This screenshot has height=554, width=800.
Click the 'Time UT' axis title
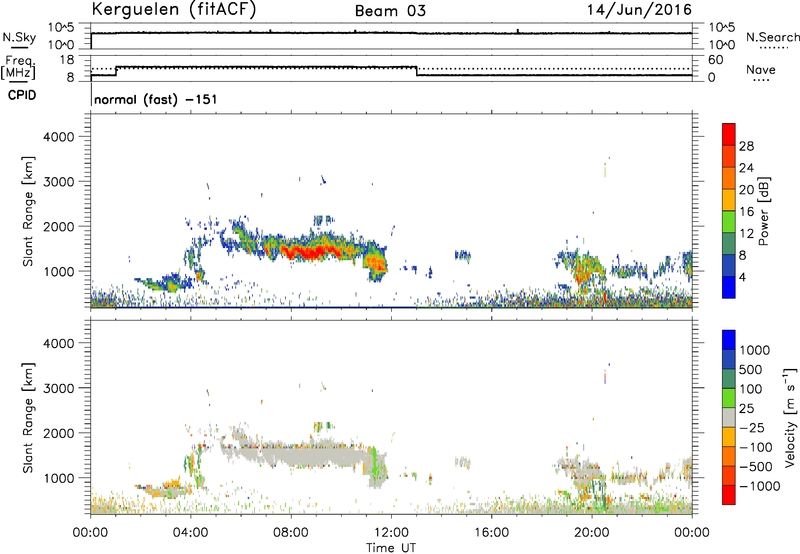[391, 548]
